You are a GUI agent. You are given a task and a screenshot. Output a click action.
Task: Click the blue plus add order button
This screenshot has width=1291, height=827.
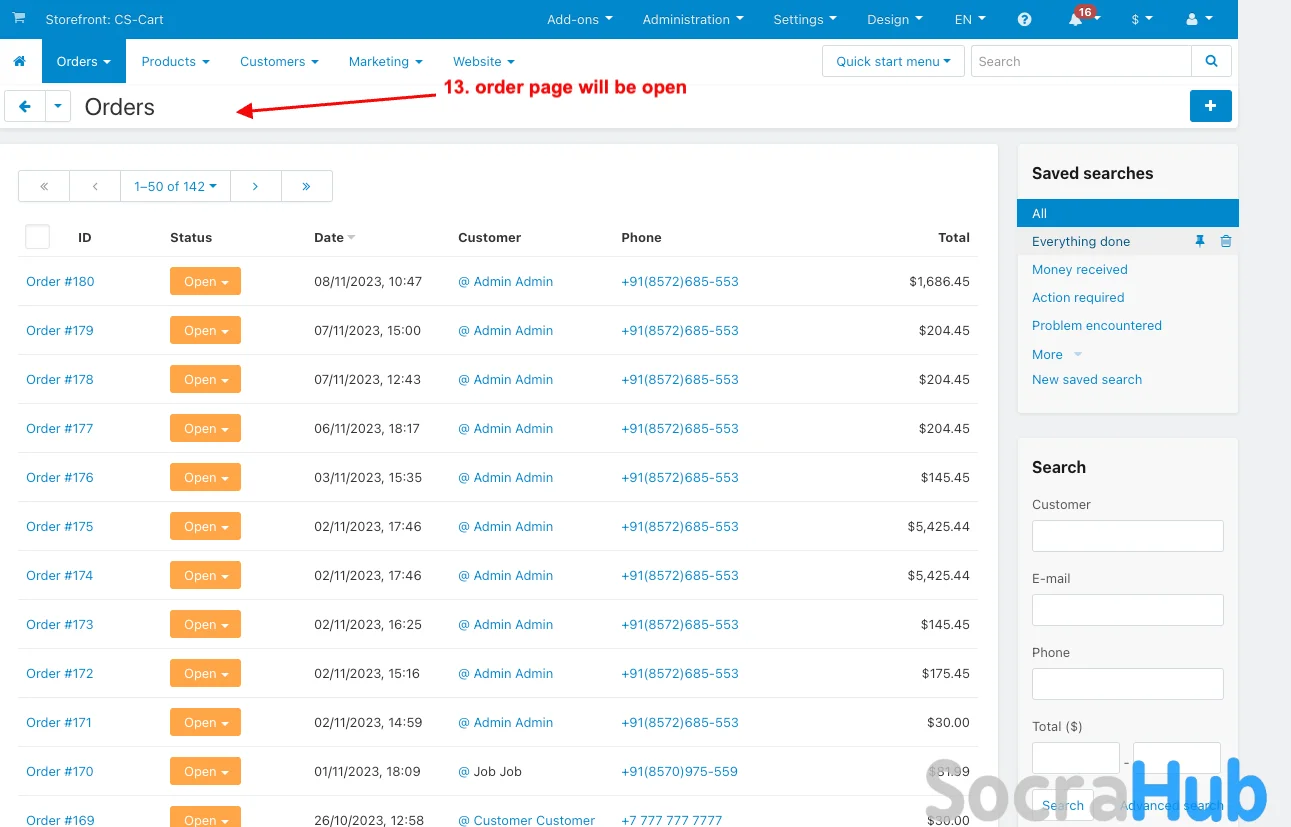(x=1210, y=106)
